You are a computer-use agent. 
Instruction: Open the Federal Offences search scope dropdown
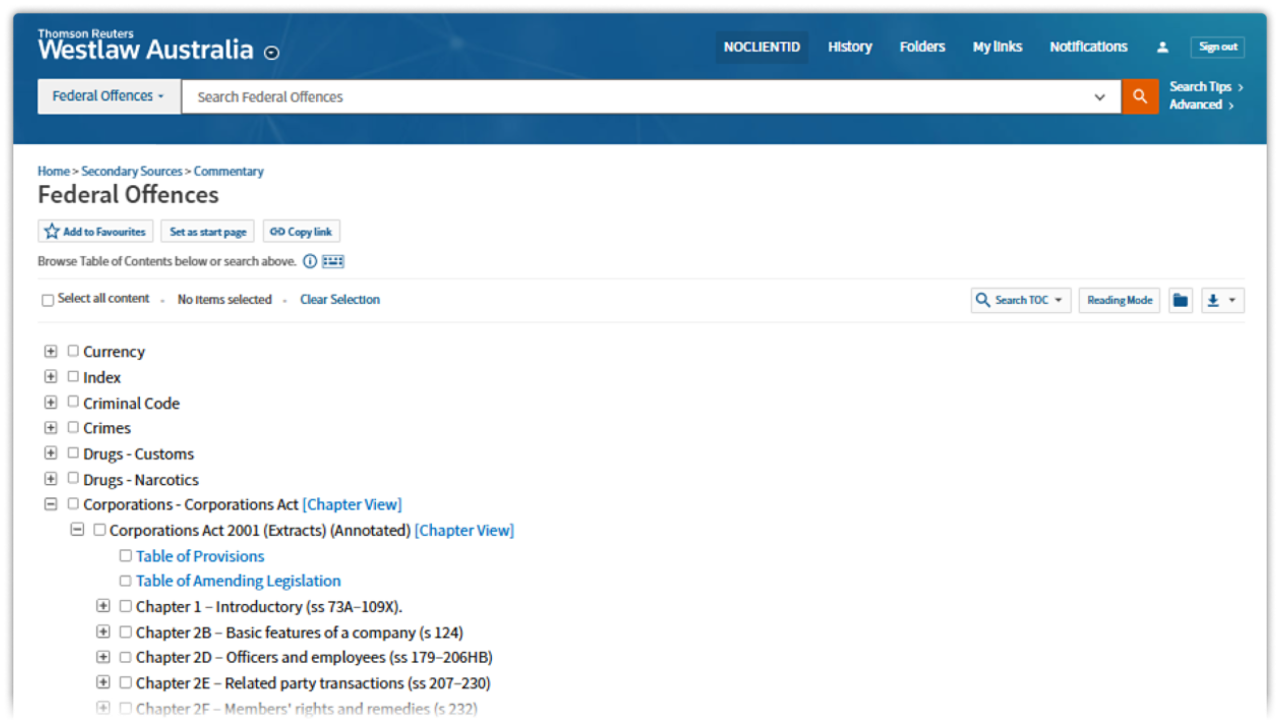coord(109,97)
